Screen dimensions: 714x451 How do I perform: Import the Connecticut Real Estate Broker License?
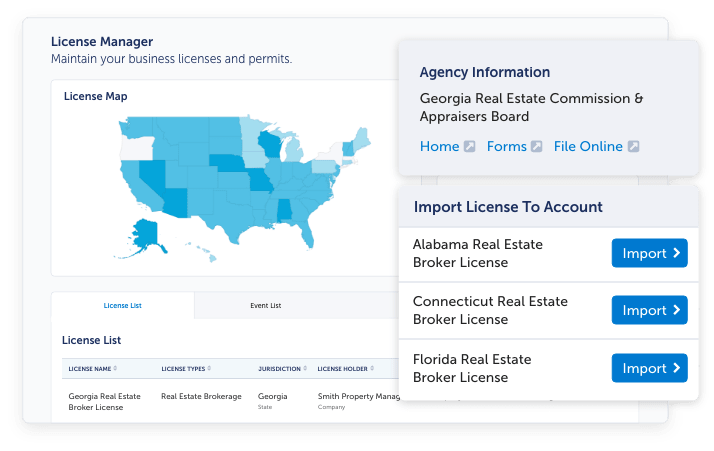point(649,311)
